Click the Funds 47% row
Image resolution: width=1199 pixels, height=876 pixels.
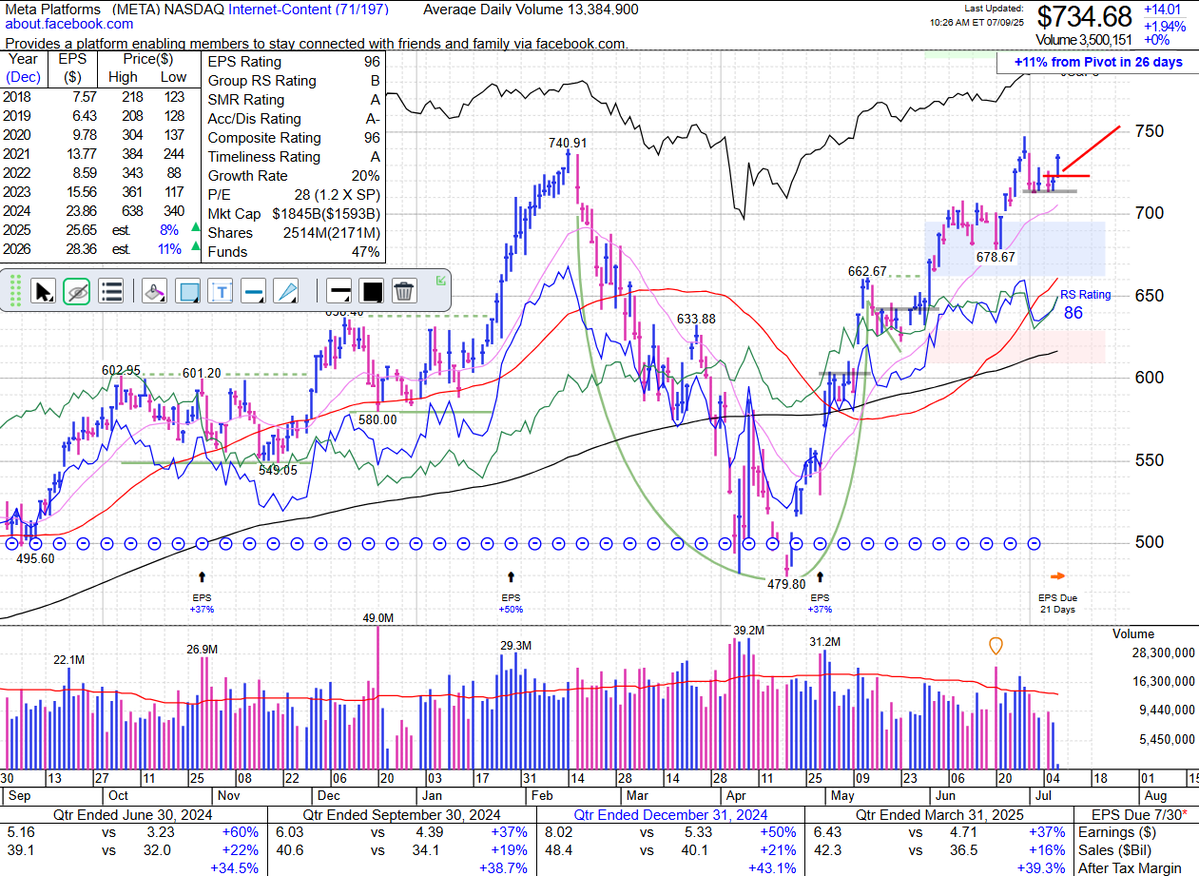(294, 251)
